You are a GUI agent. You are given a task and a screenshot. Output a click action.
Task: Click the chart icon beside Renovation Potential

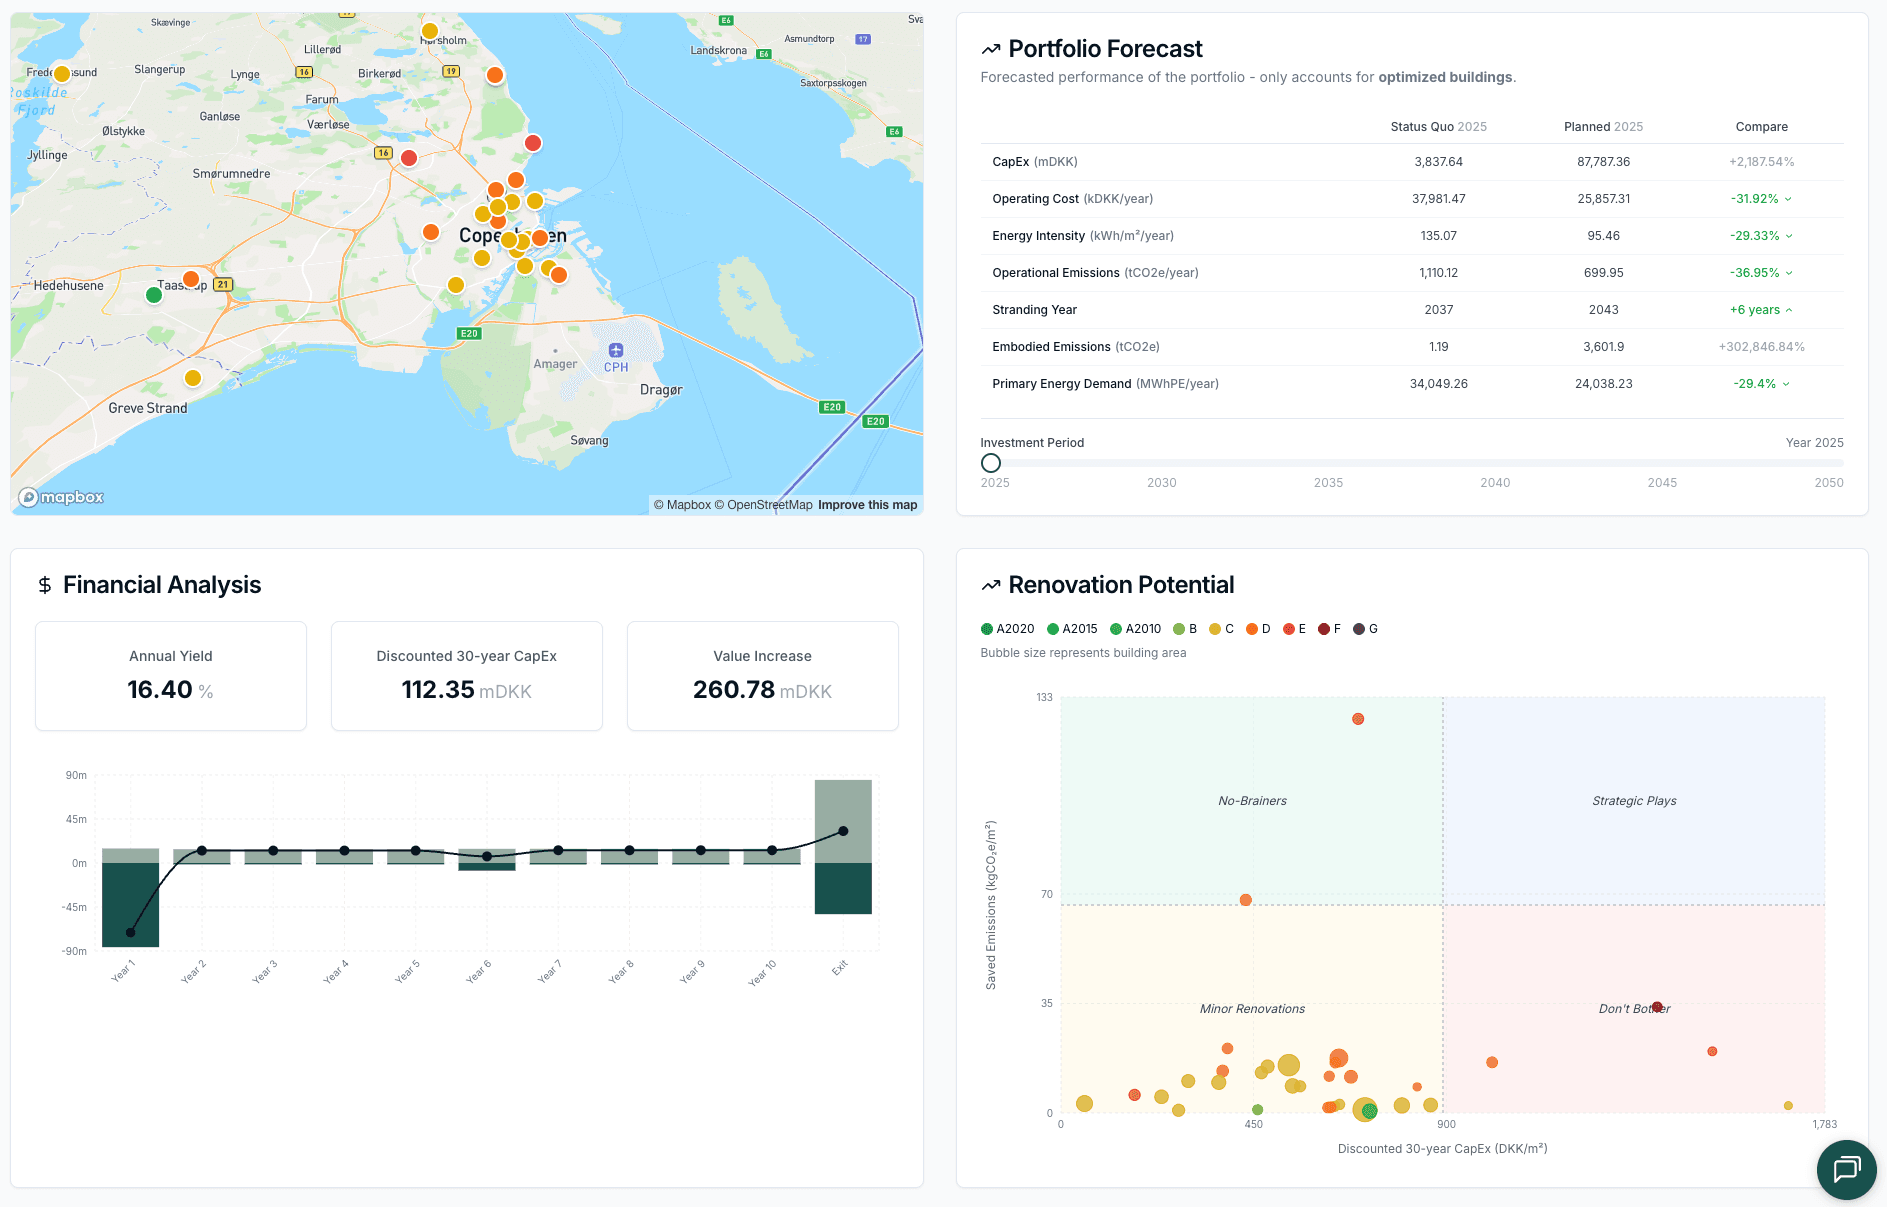click(990, 583)
